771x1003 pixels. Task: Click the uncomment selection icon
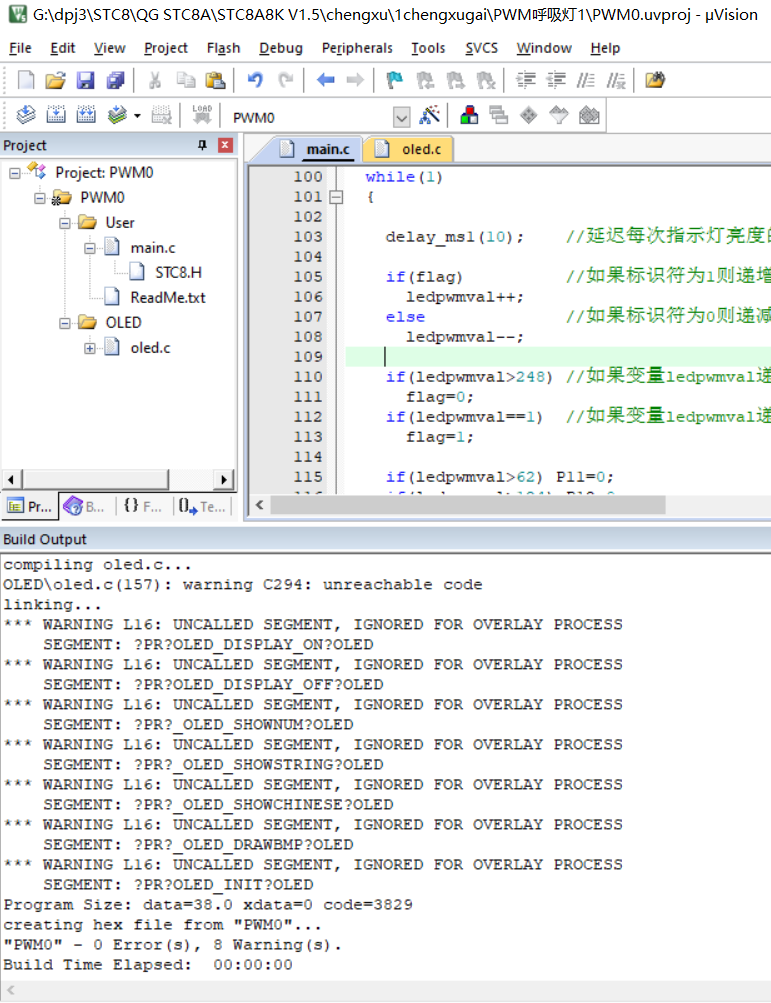(616, 80)
